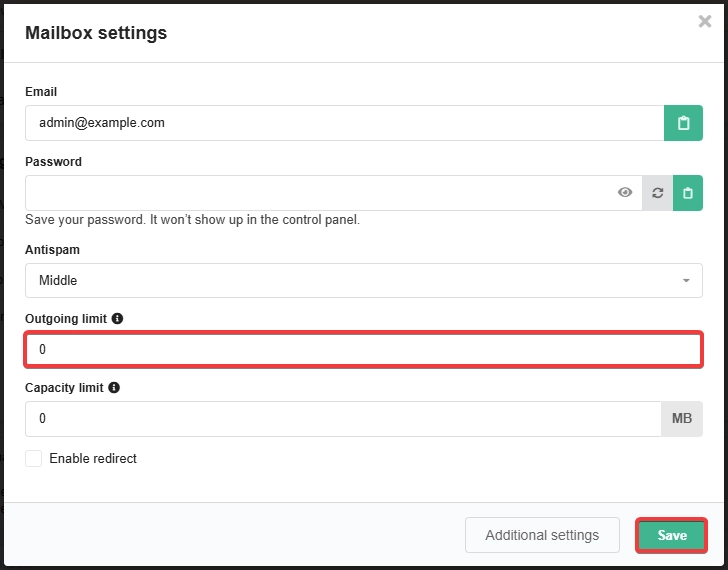Open the Antispam dropdown showing Middle
The width and height of the screenshot is (728, 570).
[x=364, y=280]
